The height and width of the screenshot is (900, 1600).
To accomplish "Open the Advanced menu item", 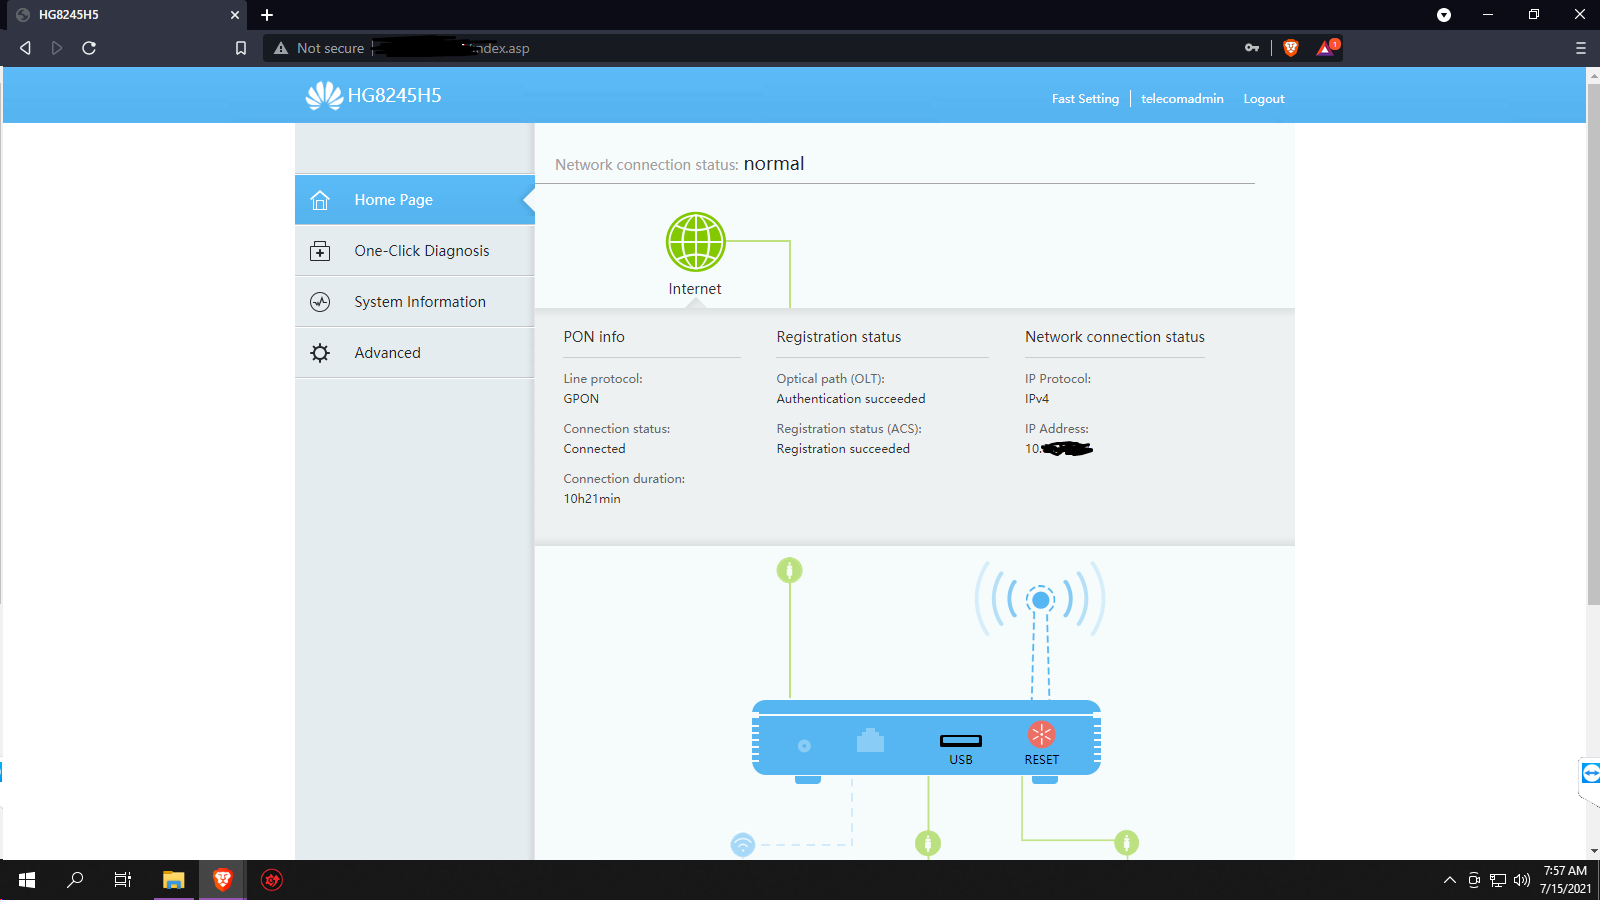I will pos(415,353).
